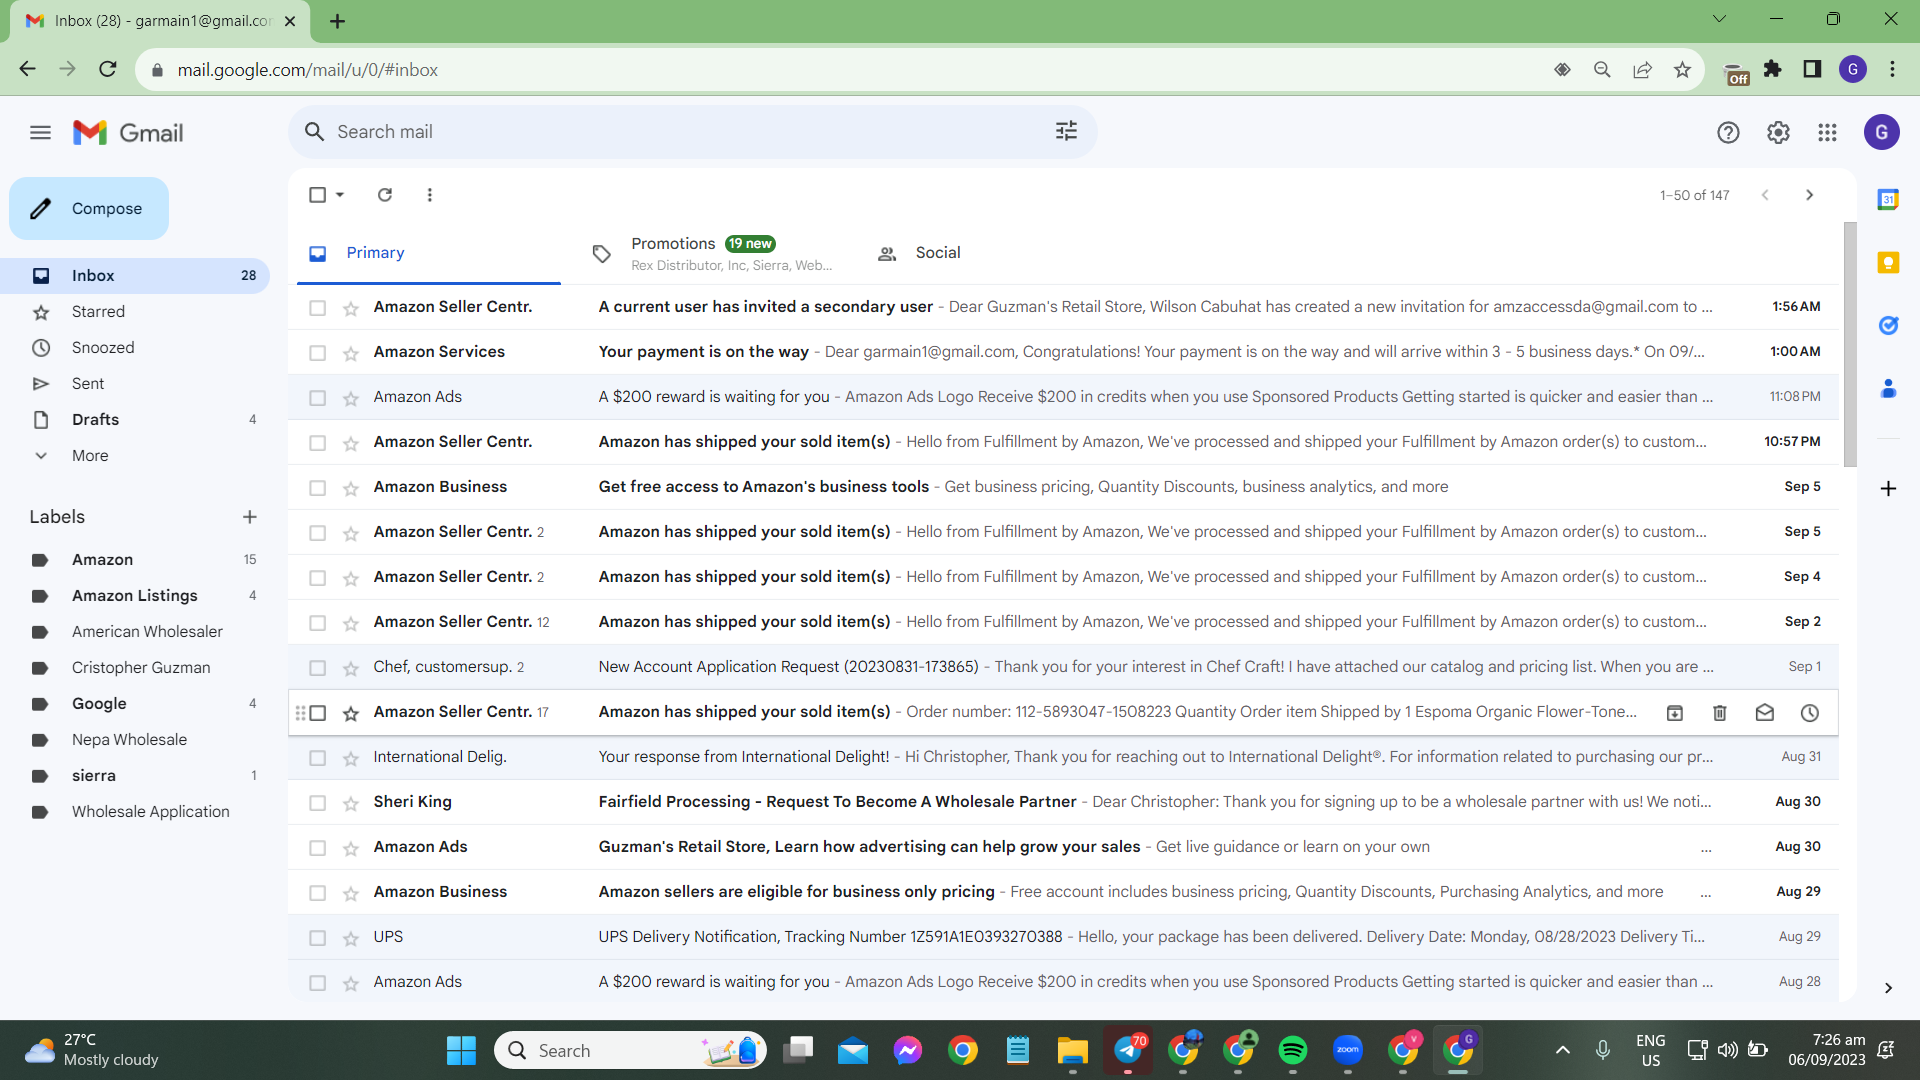Viewport: 1920px width, 1080px height.
Task: Open the Sent folder
Action: [x=88, y=384]
